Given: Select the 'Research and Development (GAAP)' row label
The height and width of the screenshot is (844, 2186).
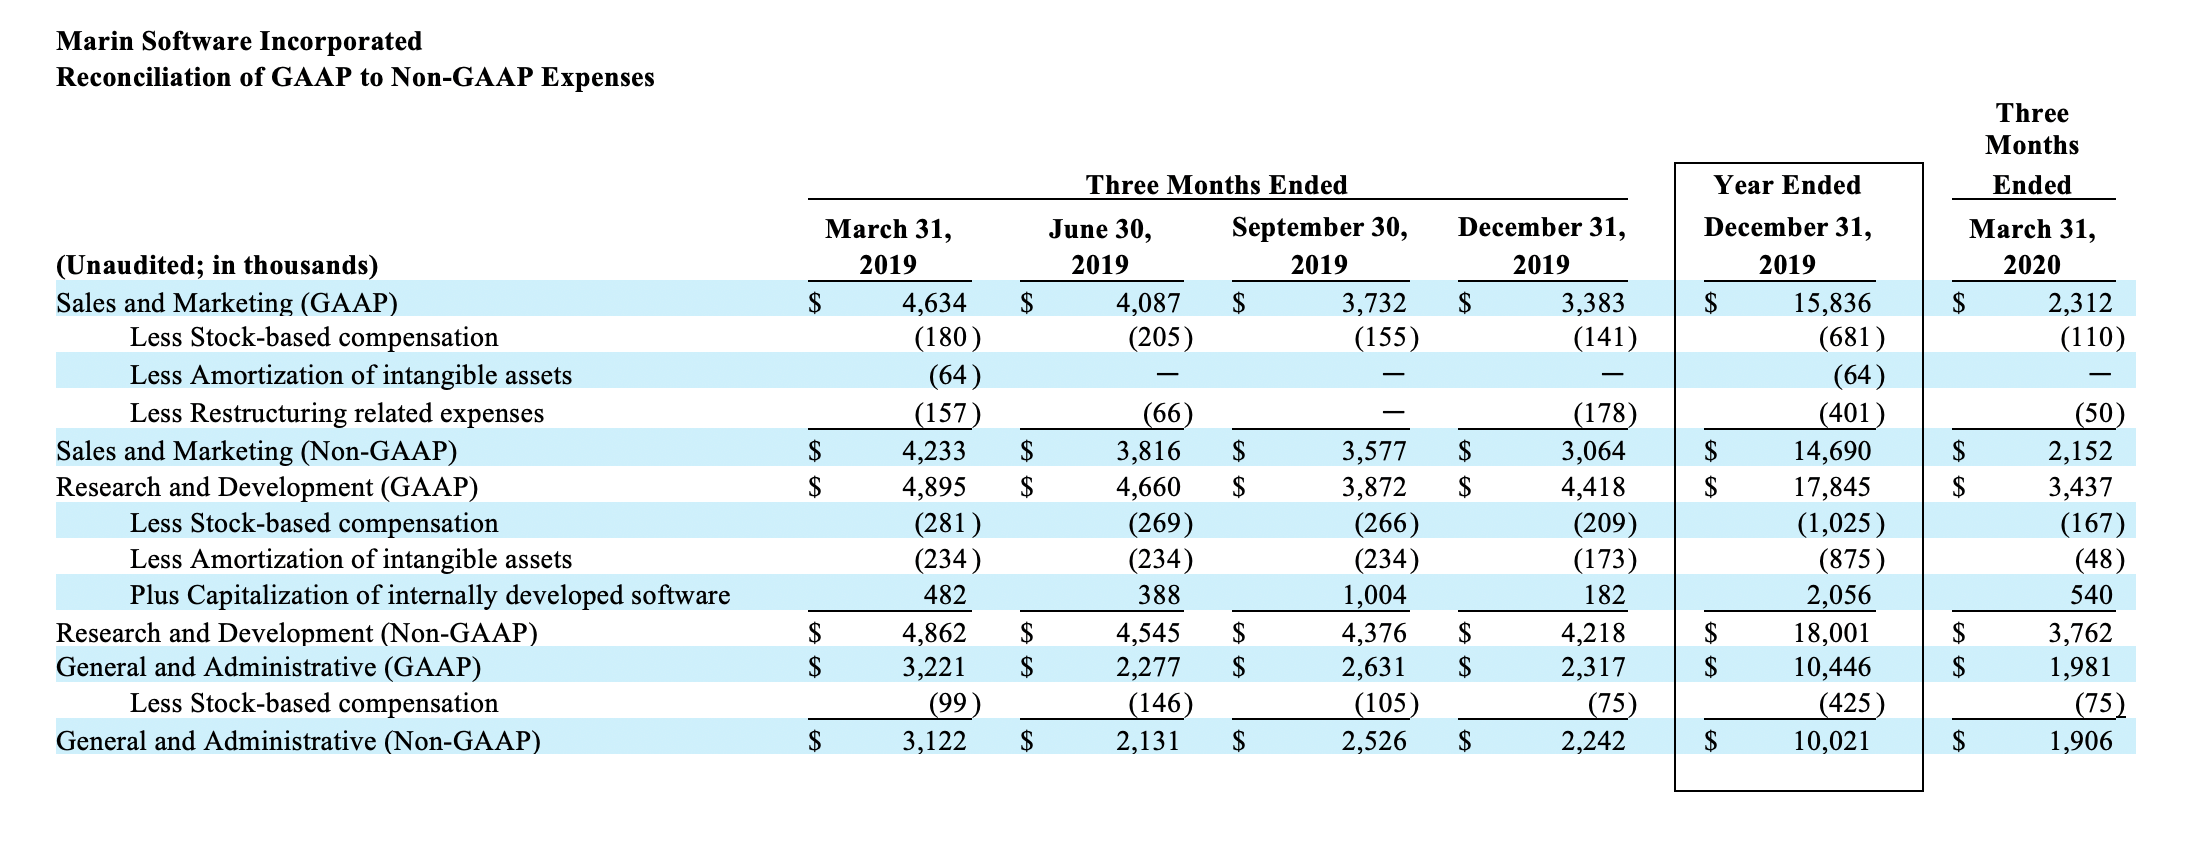Looking at the screenshot, I should [x=267, y=487].
